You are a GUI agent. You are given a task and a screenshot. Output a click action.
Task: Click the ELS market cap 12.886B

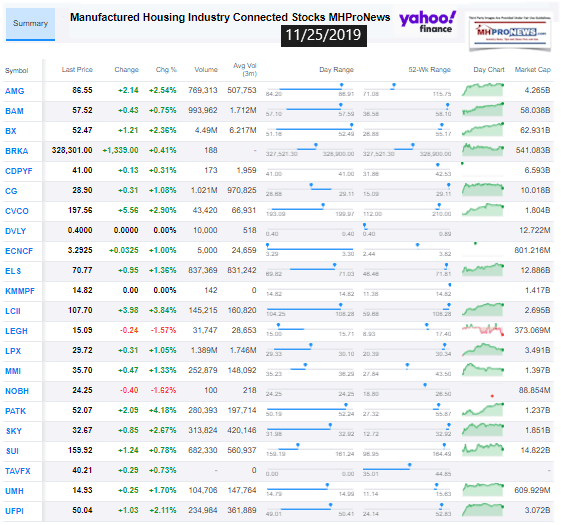pos(535,271)
